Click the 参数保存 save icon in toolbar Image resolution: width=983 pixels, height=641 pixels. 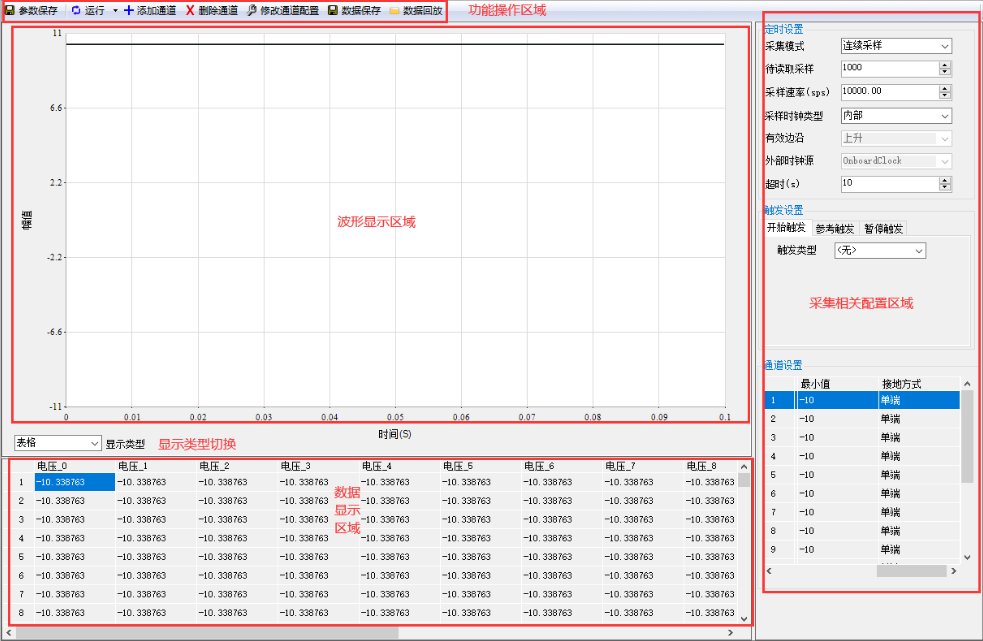[10, 10]
